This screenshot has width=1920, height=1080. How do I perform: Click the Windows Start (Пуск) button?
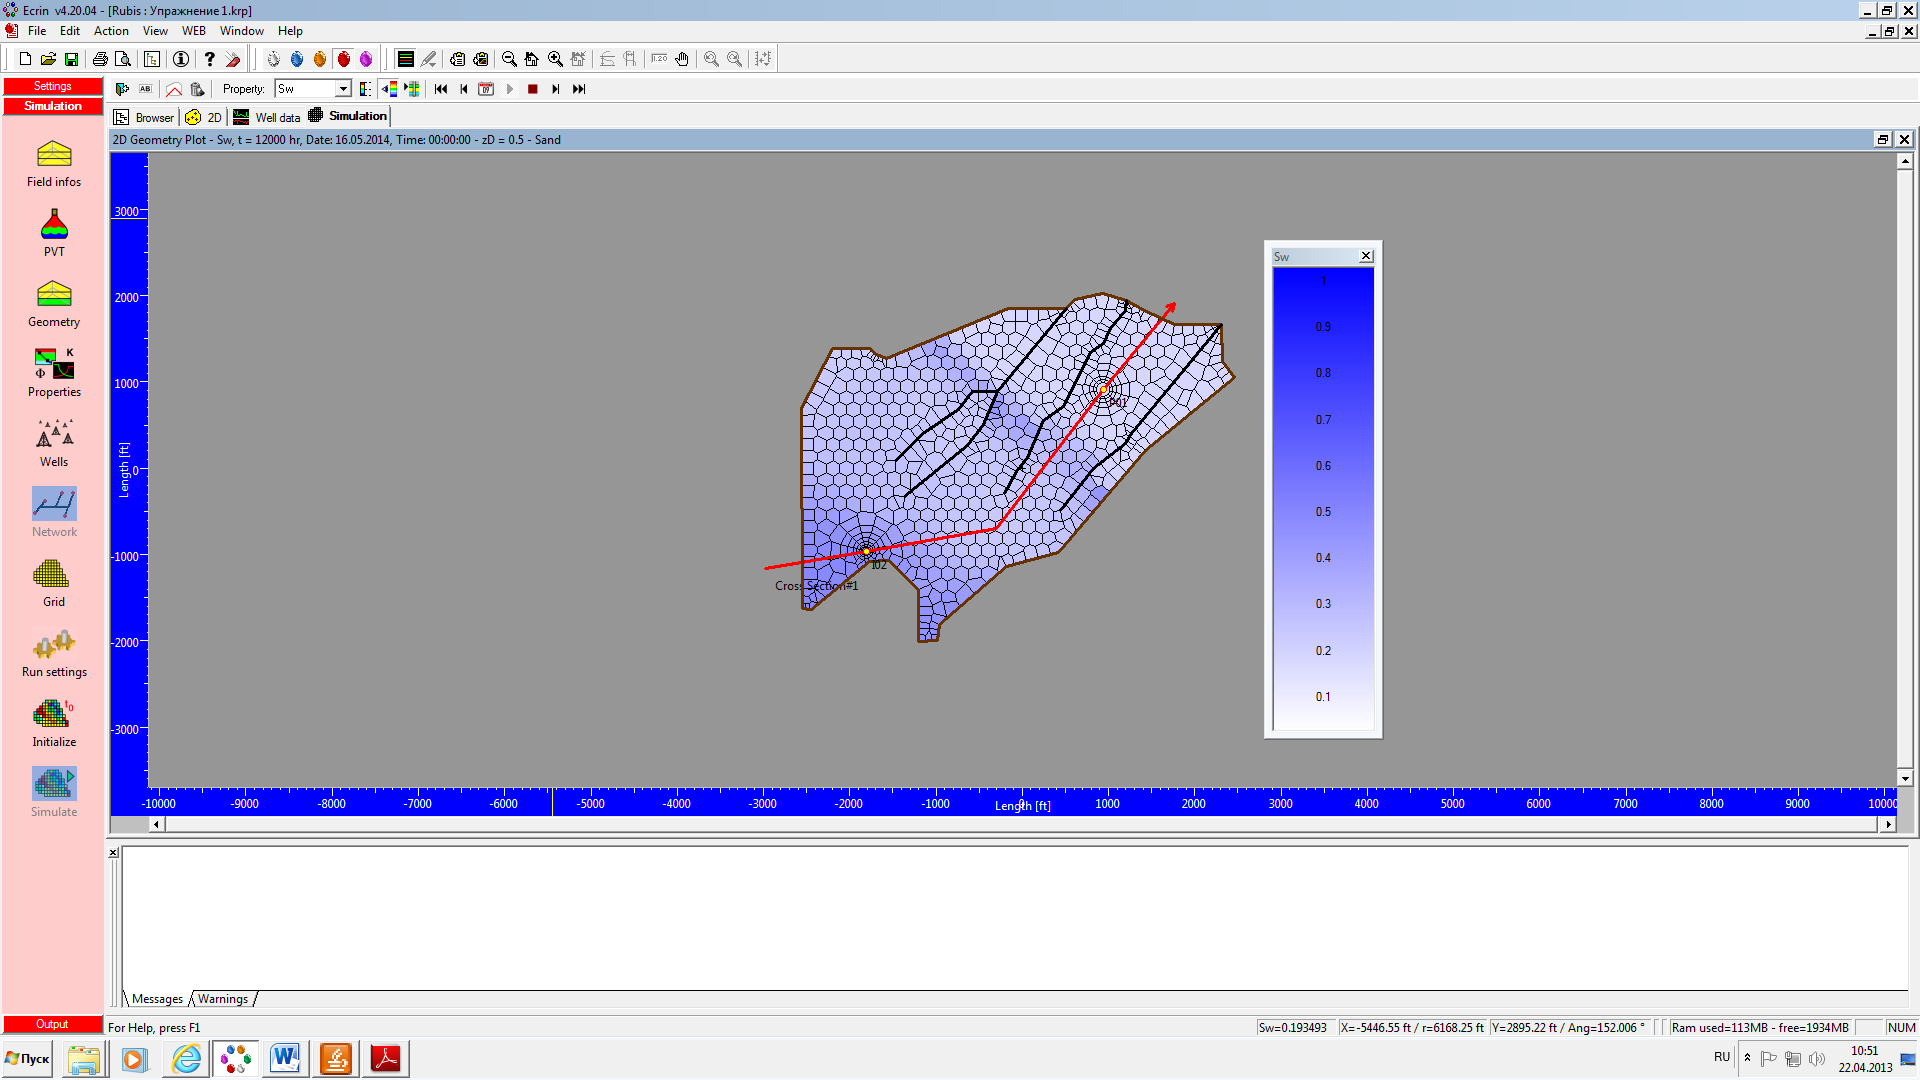click(x=27, y=1059)
